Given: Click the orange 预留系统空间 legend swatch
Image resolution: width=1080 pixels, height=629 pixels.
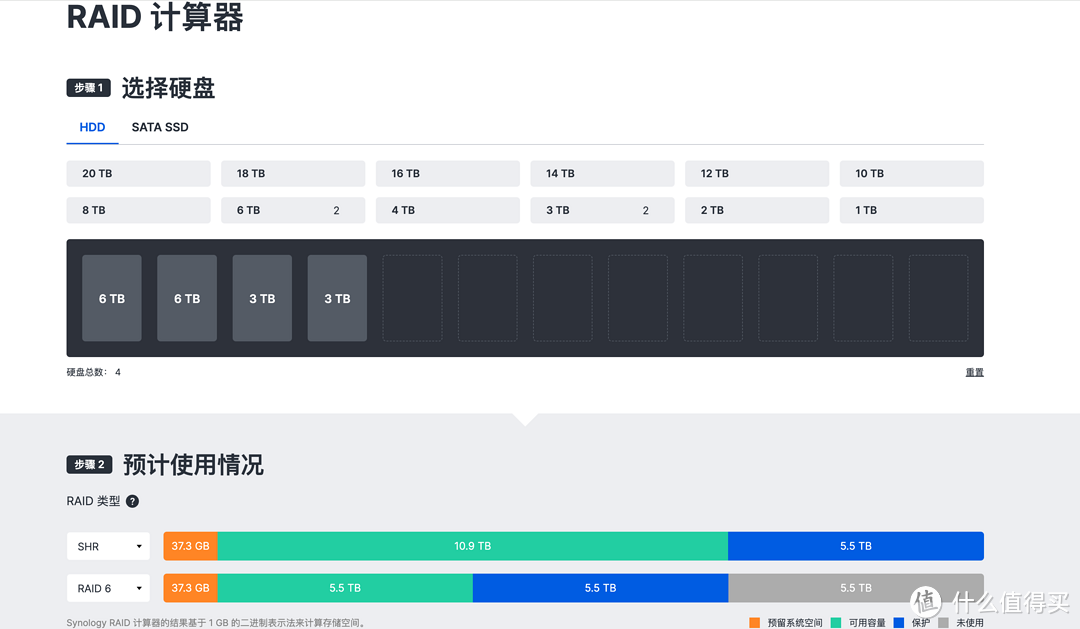Looking at the screenshot, I should (753, 621).
